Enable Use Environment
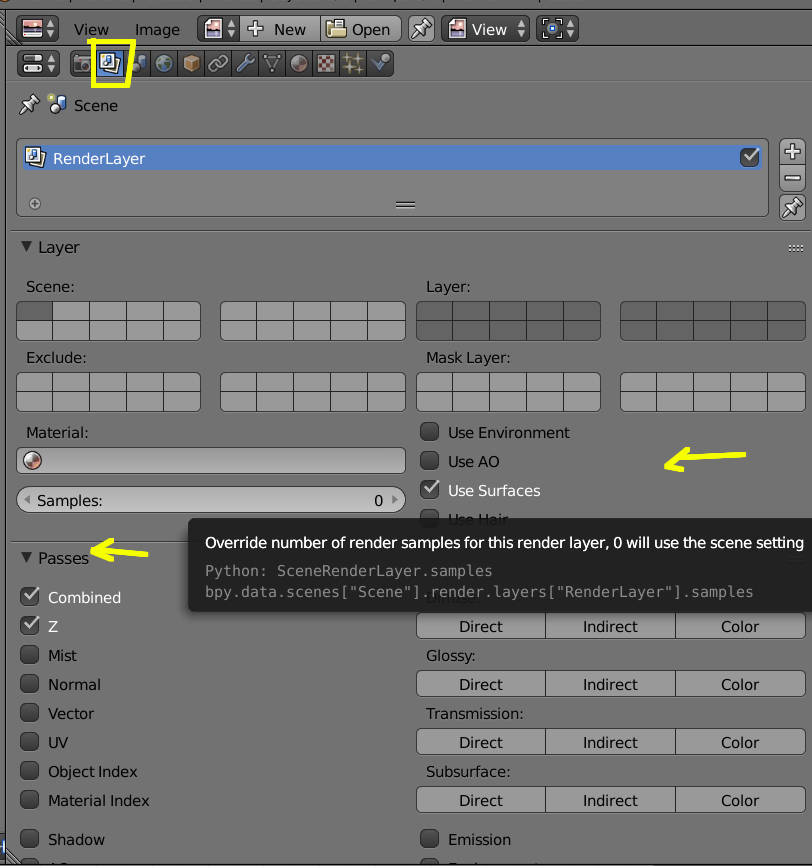812x866 pixels. tap(430, 432)
